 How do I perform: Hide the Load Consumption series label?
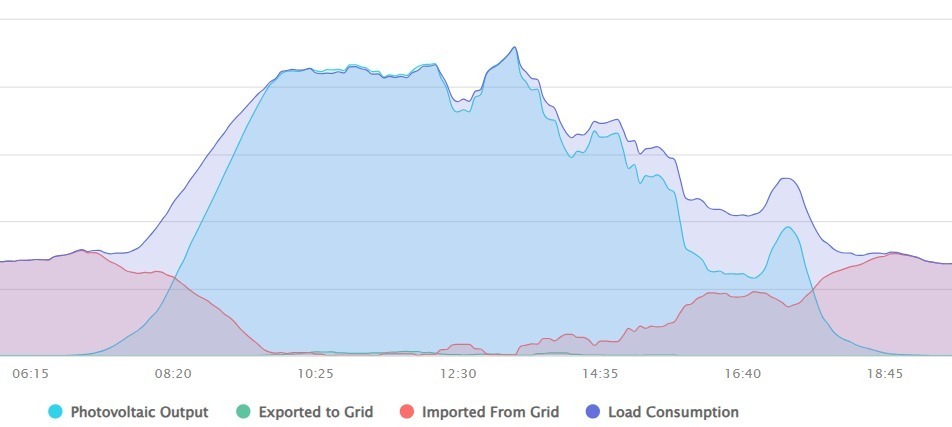(673, 412)
